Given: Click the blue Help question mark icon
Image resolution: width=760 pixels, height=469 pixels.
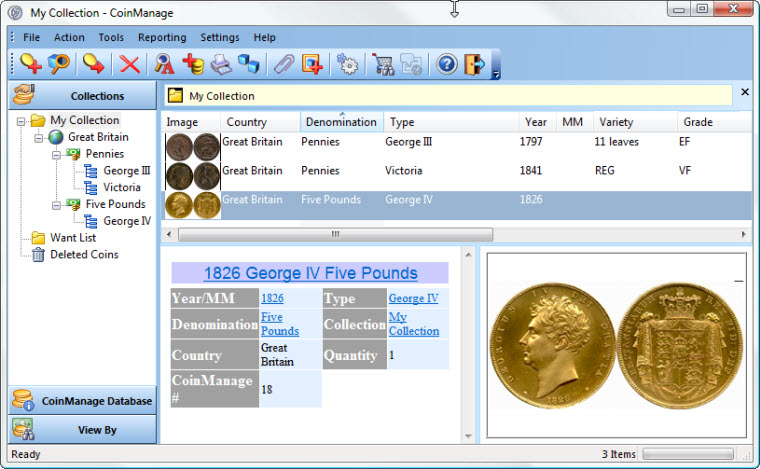Looking at the screenshot, I should pos(446,64).
